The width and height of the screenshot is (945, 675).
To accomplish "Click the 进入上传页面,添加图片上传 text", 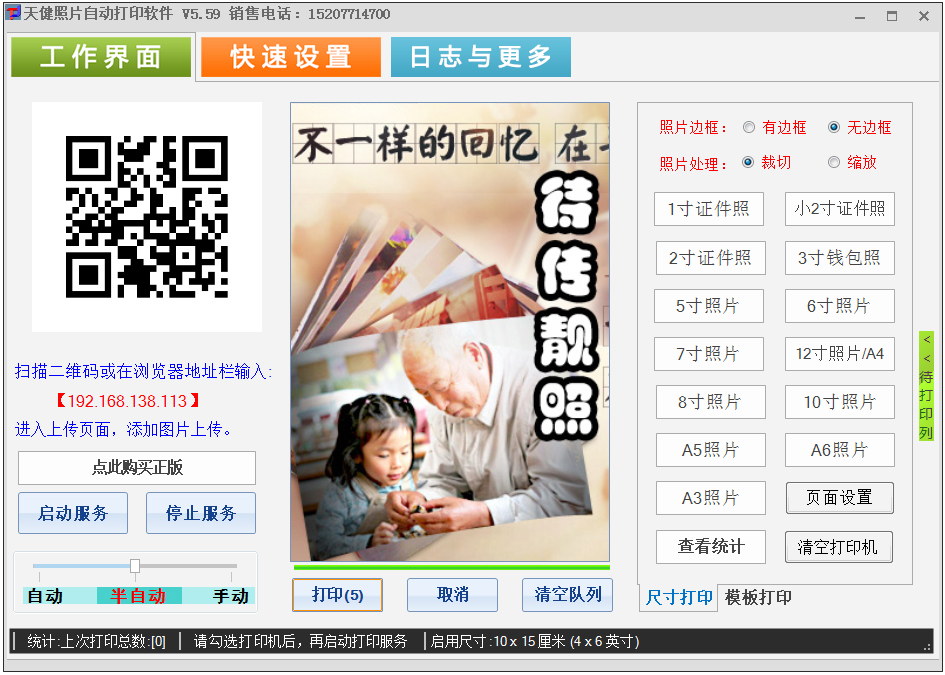I will tap(124, 430).
